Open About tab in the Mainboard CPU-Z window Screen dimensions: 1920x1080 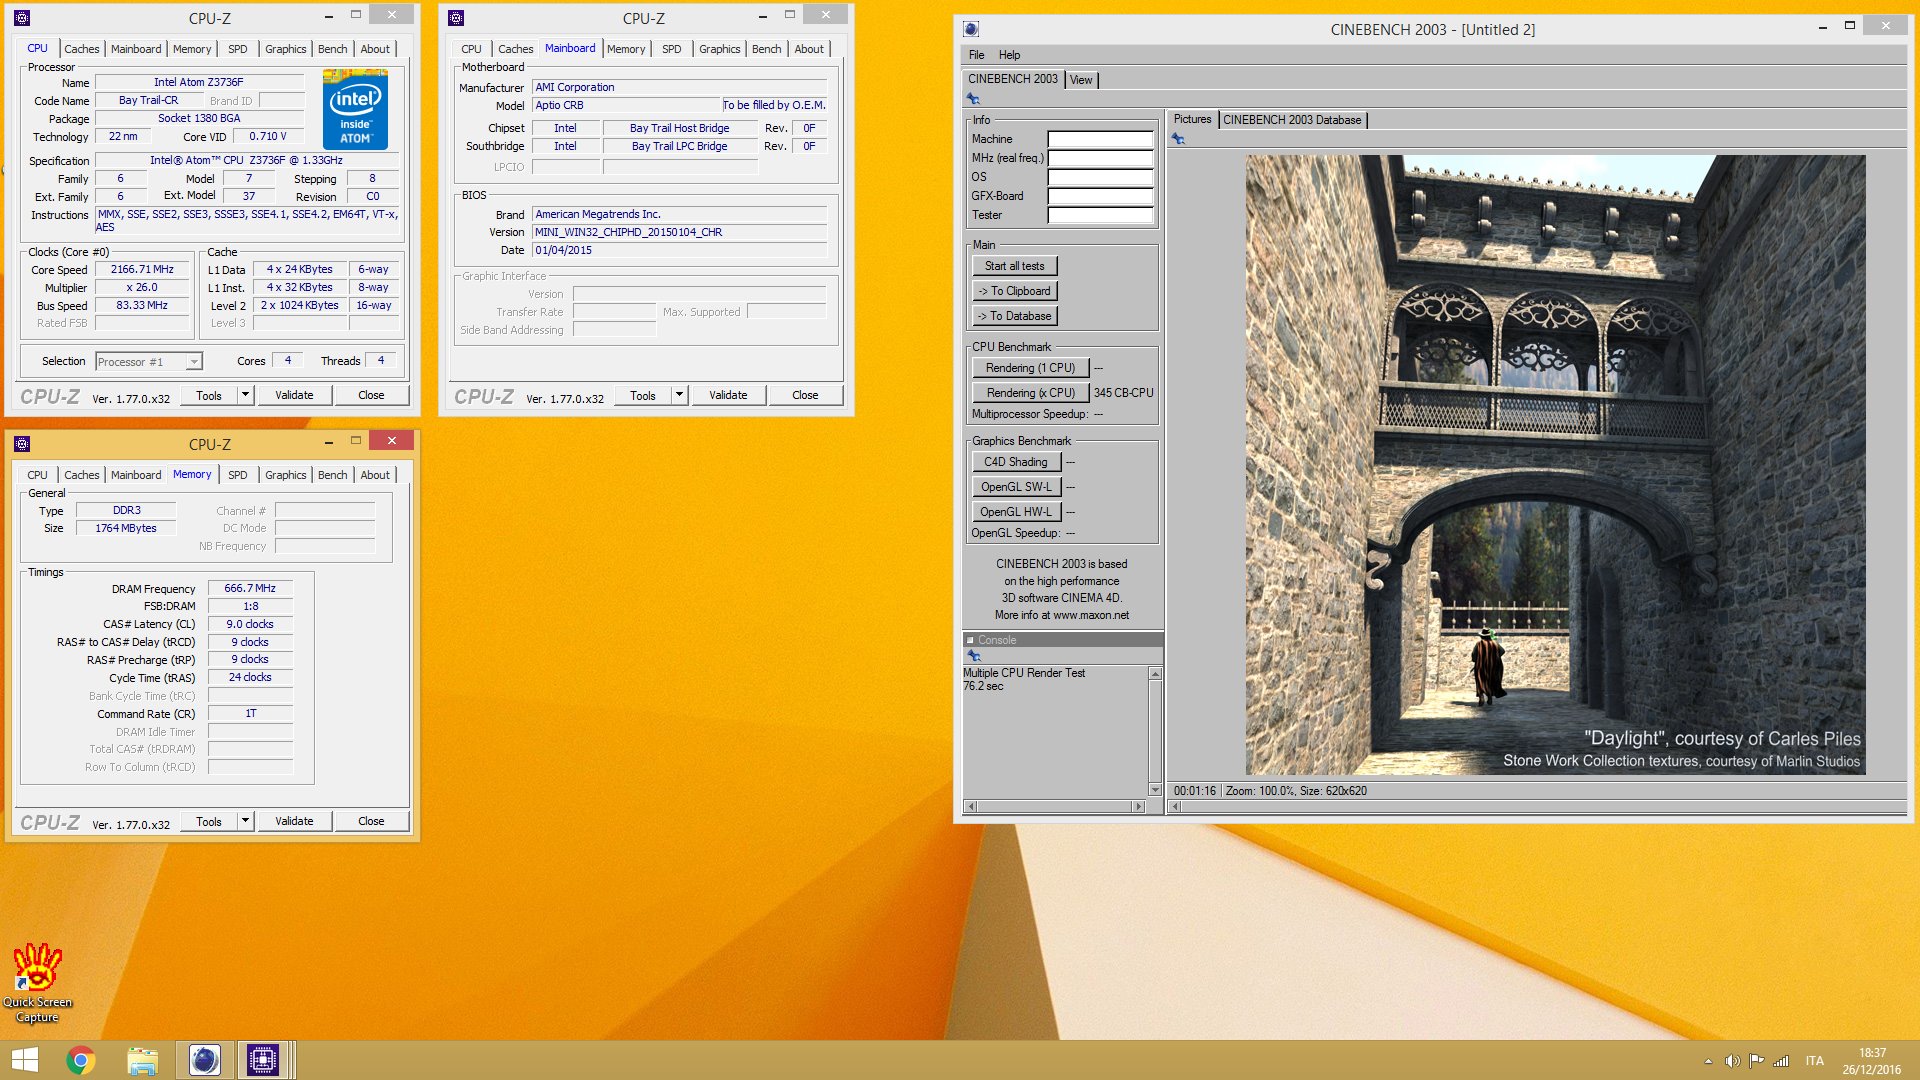click(810, 49)
